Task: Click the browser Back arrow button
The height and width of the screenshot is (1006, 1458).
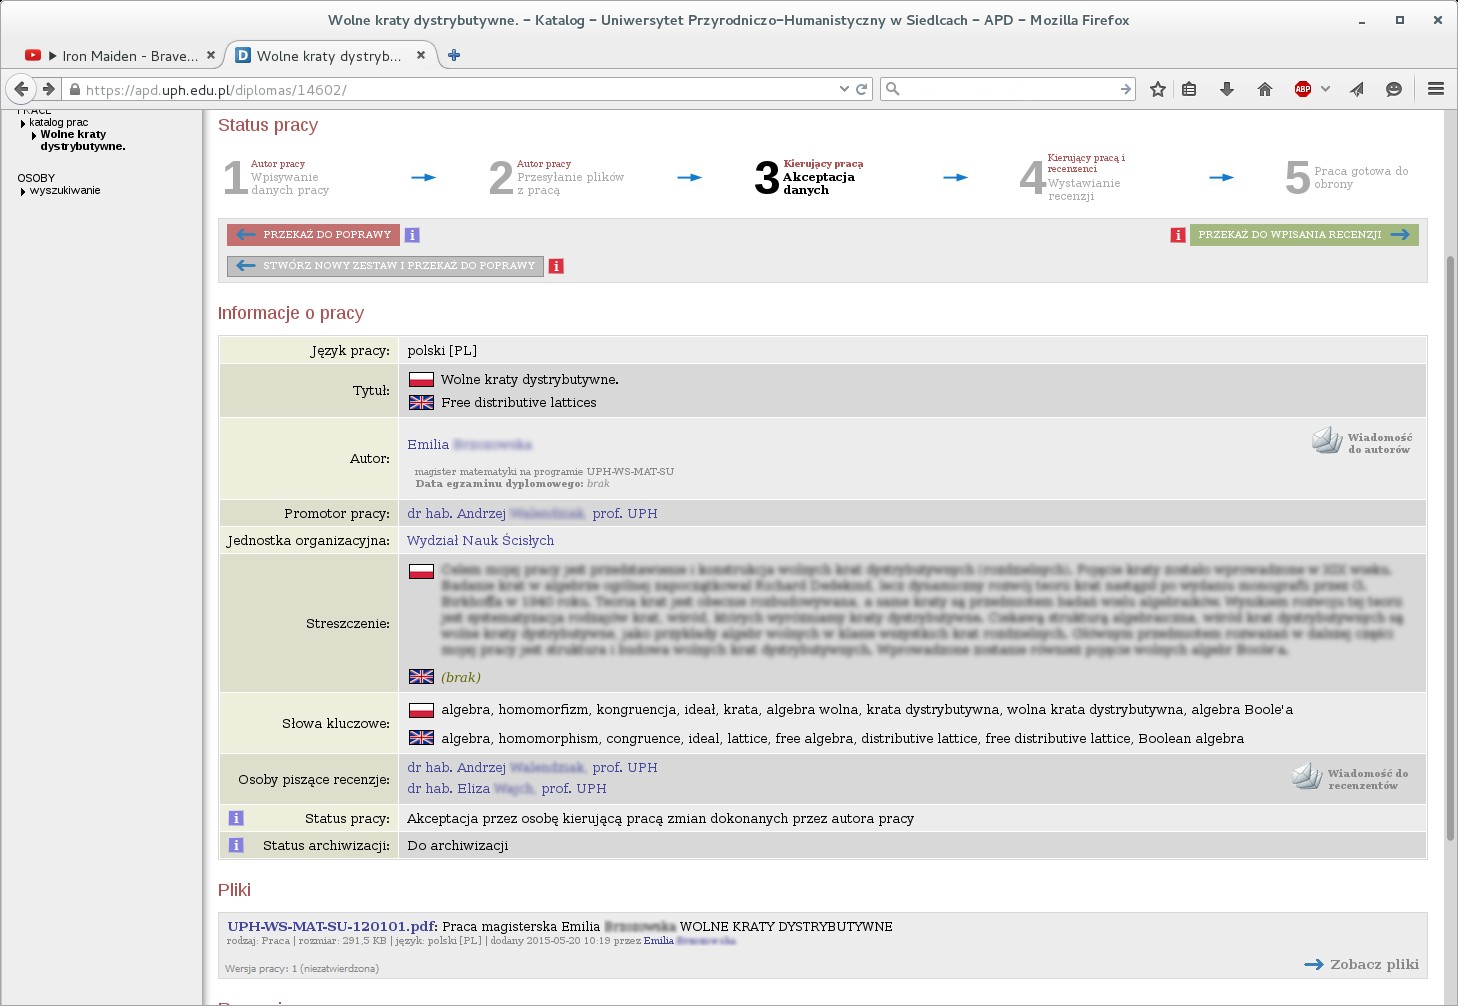Action: pyautogui.click(x=21, y=89)
